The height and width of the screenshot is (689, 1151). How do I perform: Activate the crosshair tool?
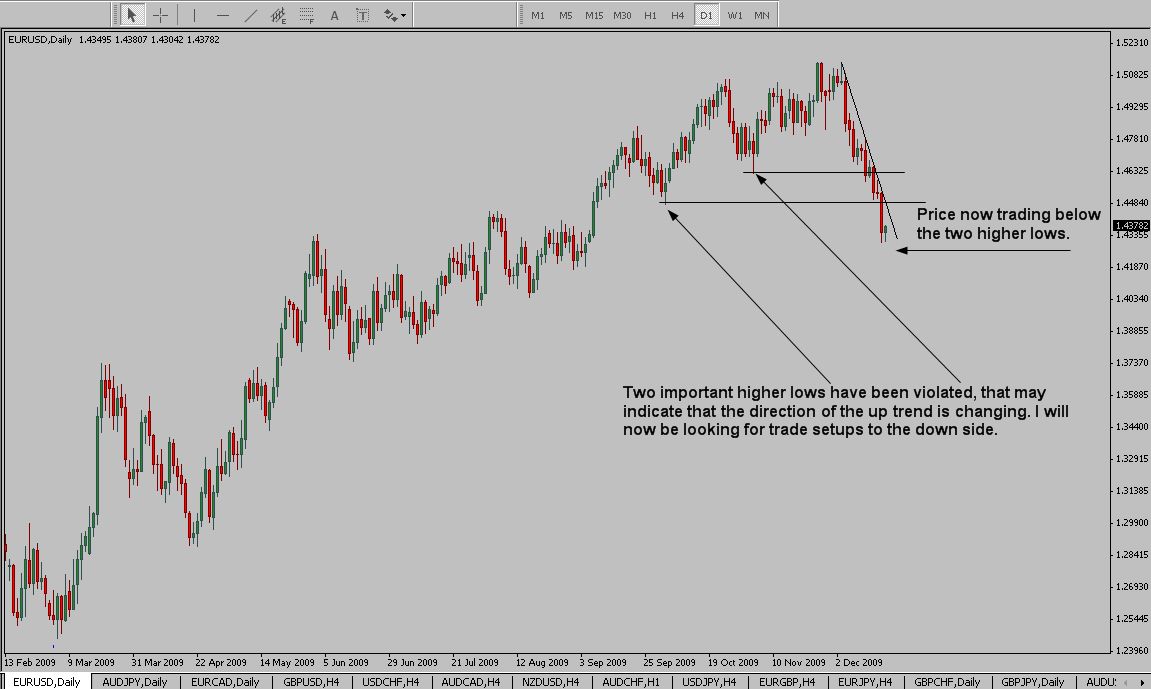click(x=160, y=15)
